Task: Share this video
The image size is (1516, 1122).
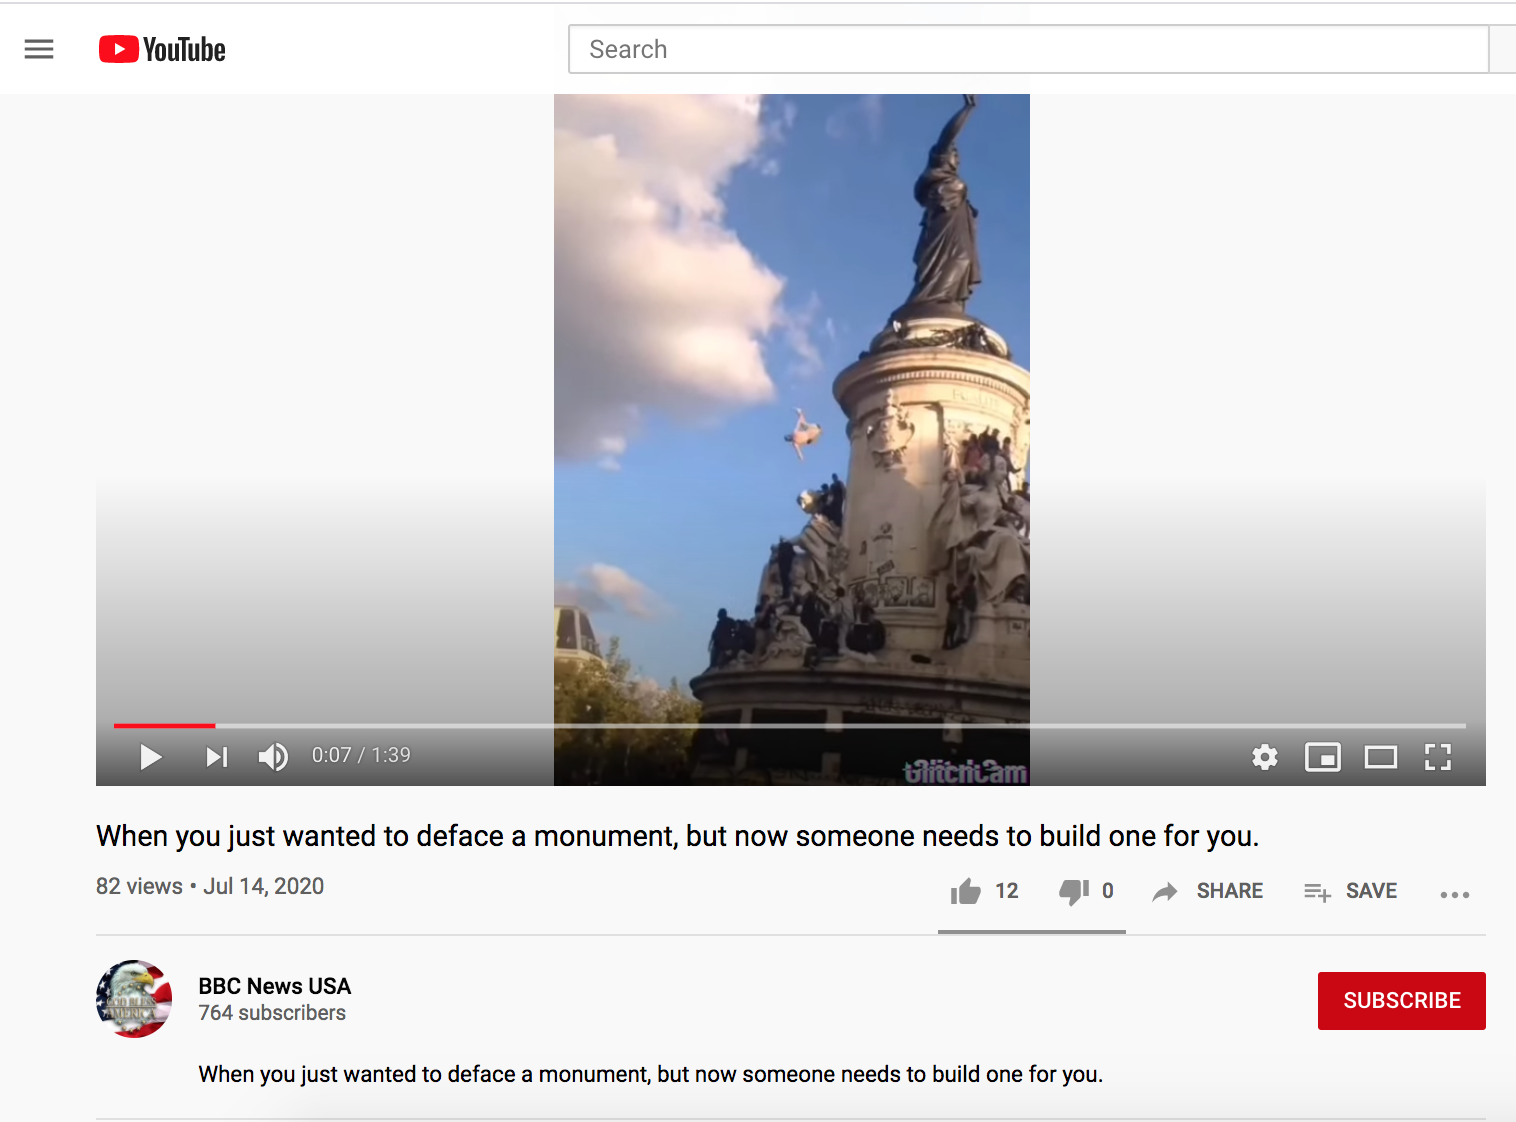Action: [x=1208, y=891]
